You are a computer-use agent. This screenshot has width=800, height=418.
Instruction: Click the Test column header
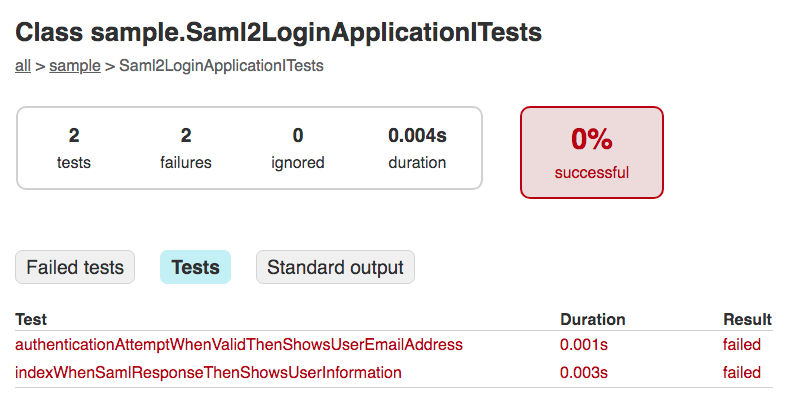click(x=31, y=320)
